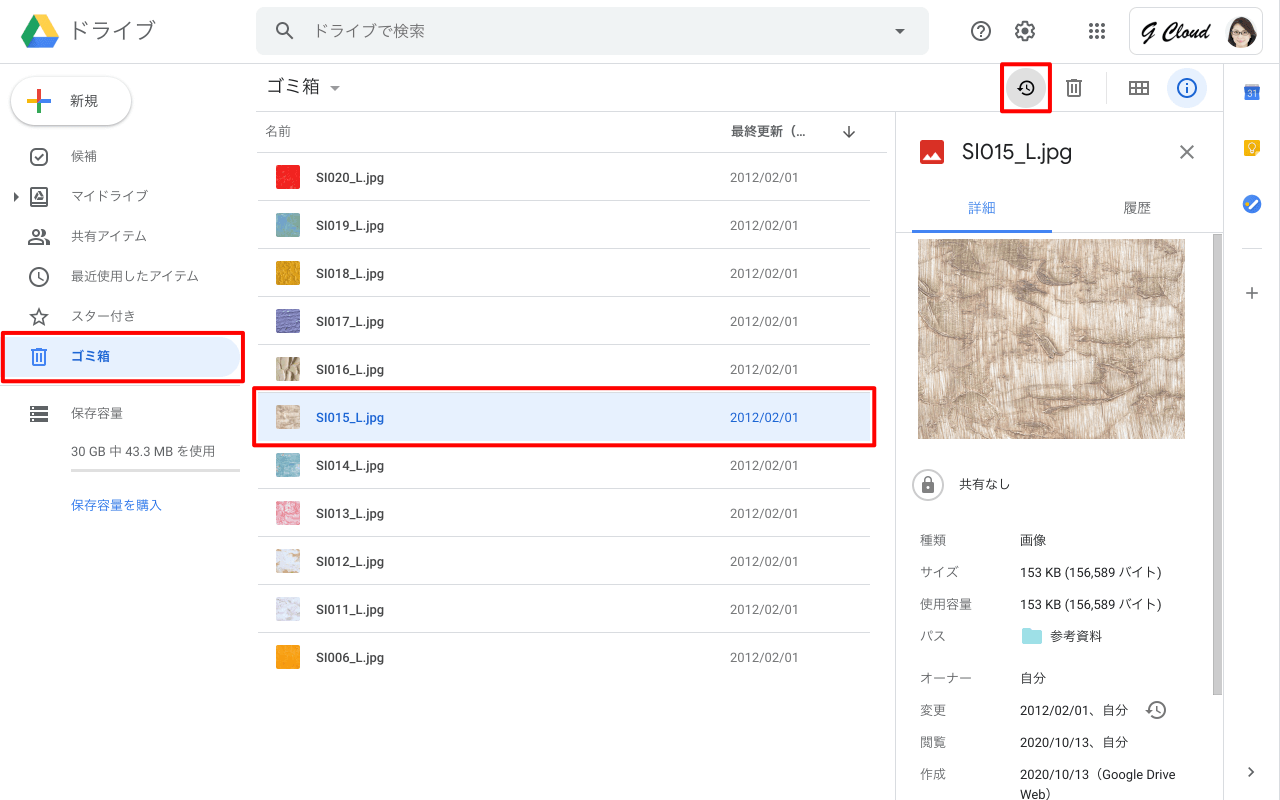The image size is (1280, 800).
Task: Select ゴミ箱 in the sidebar
Action: point(120,356)
